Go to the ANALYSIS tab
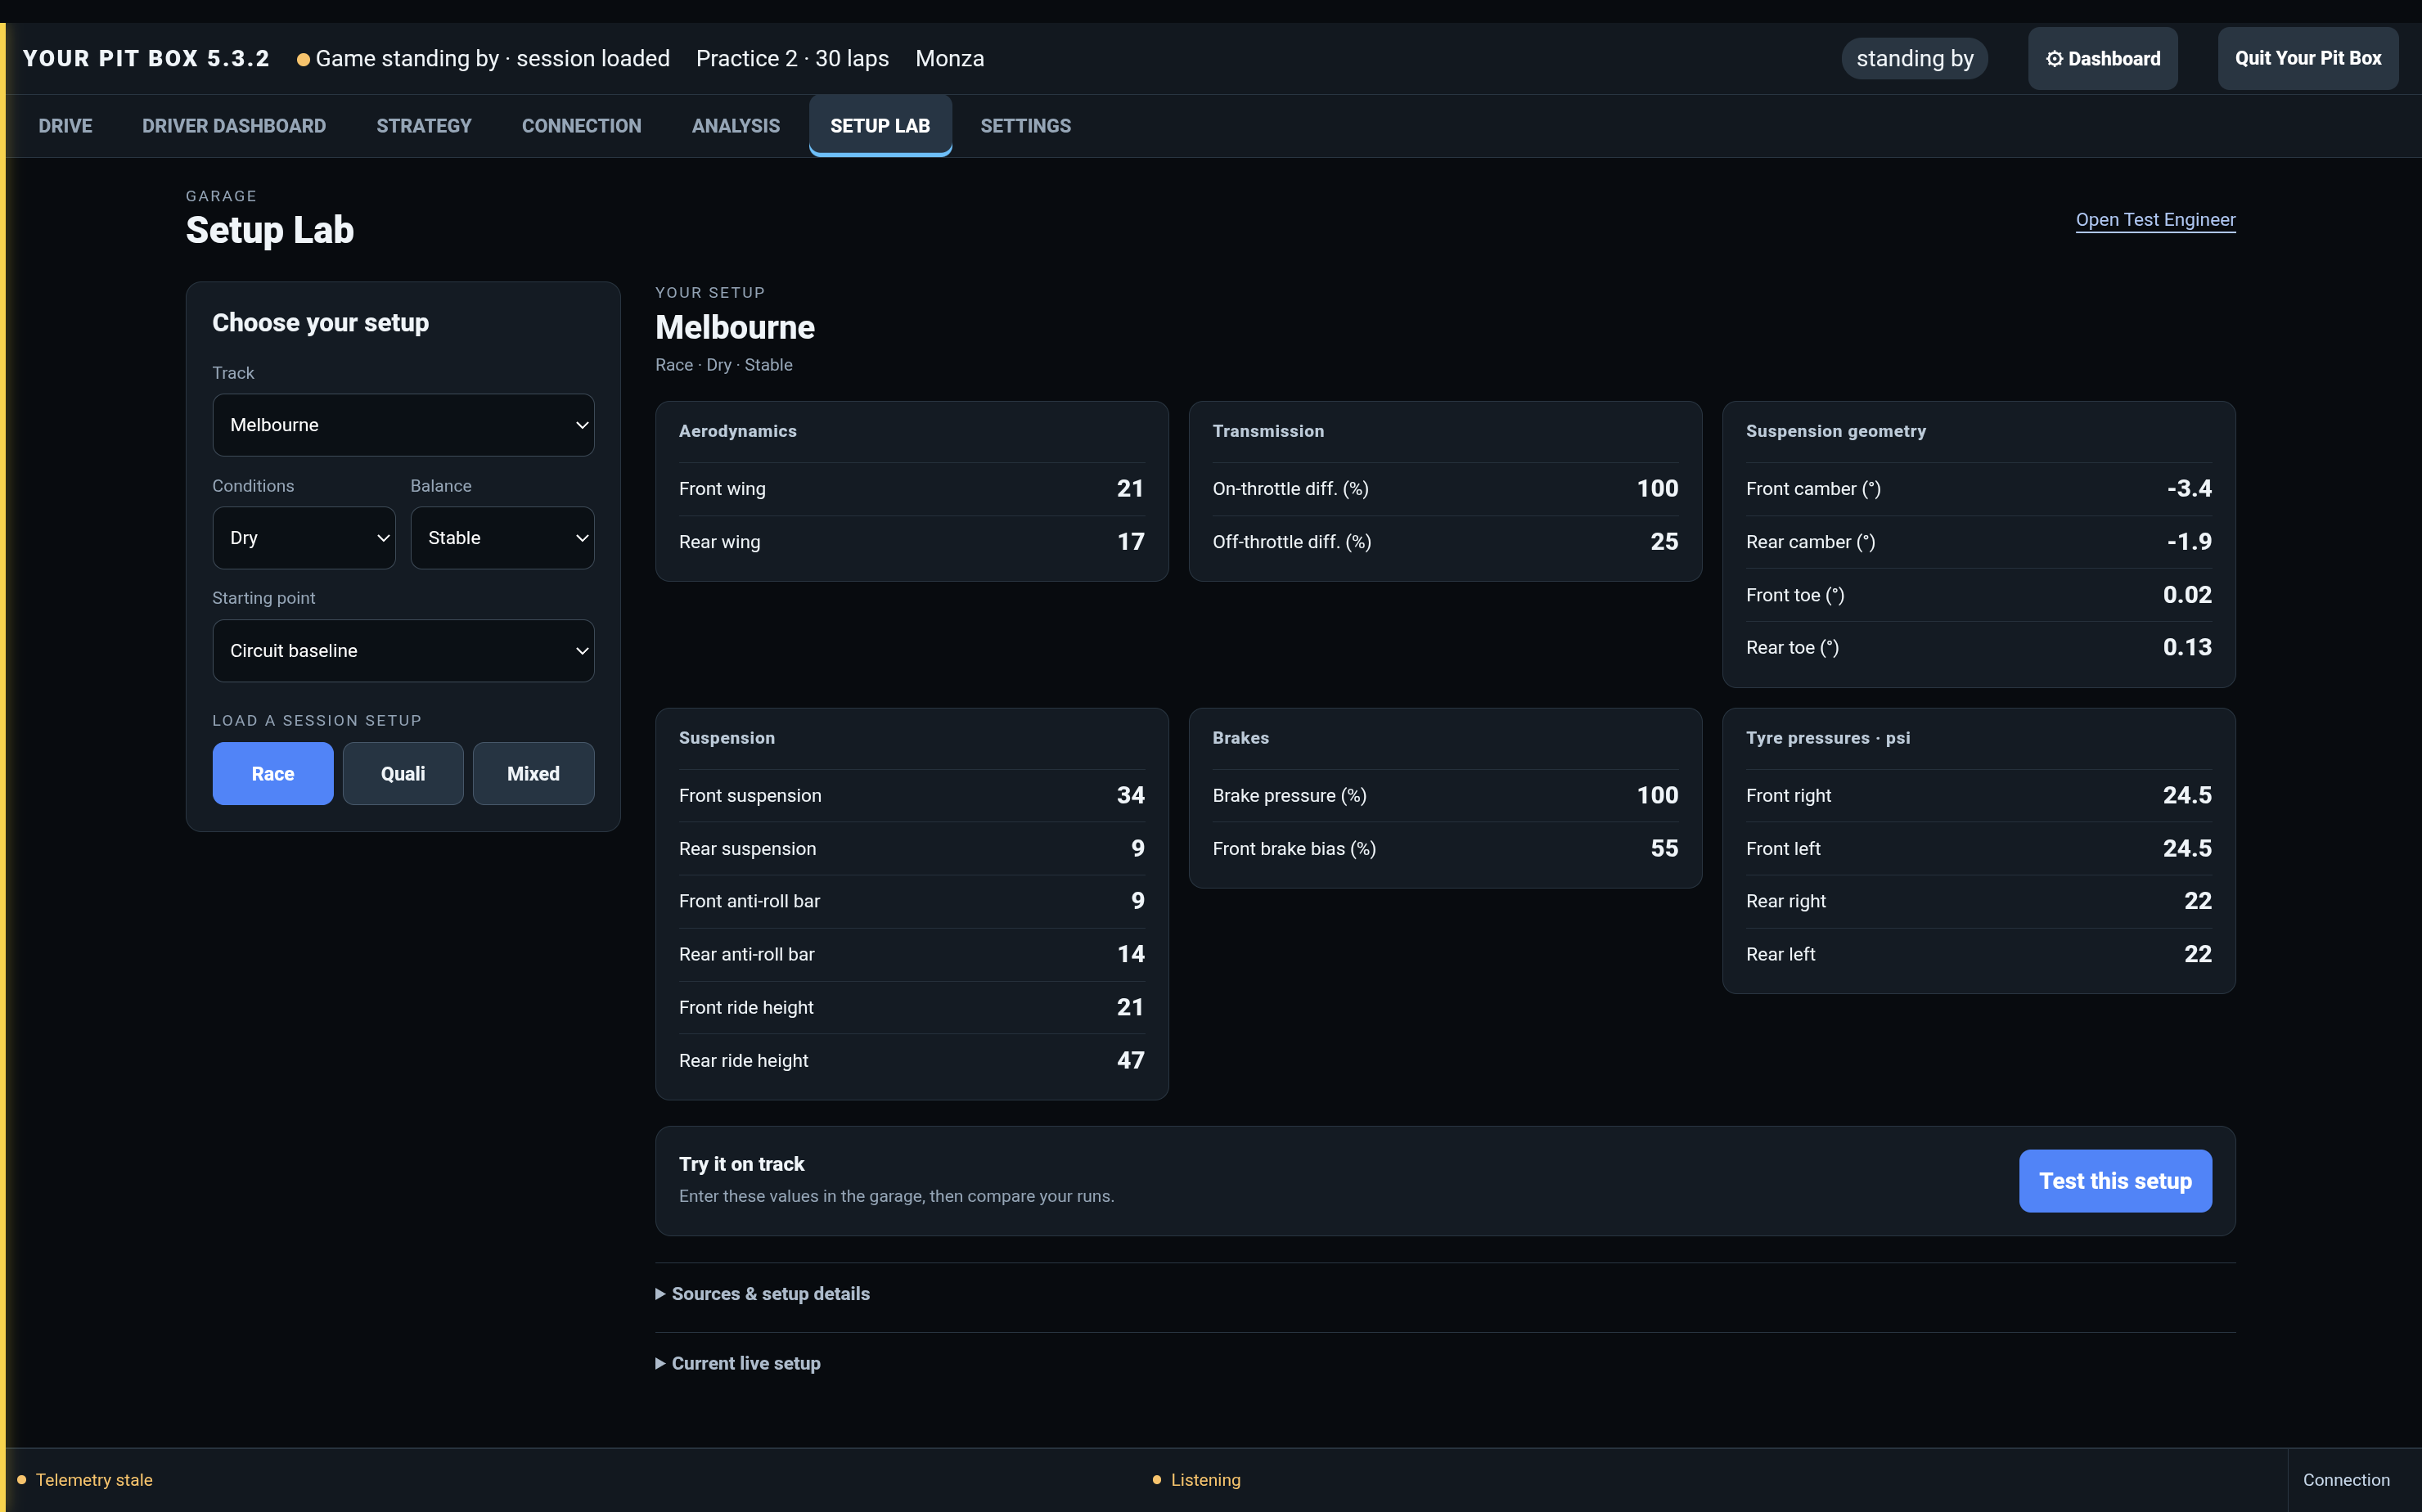 point(735,126)
